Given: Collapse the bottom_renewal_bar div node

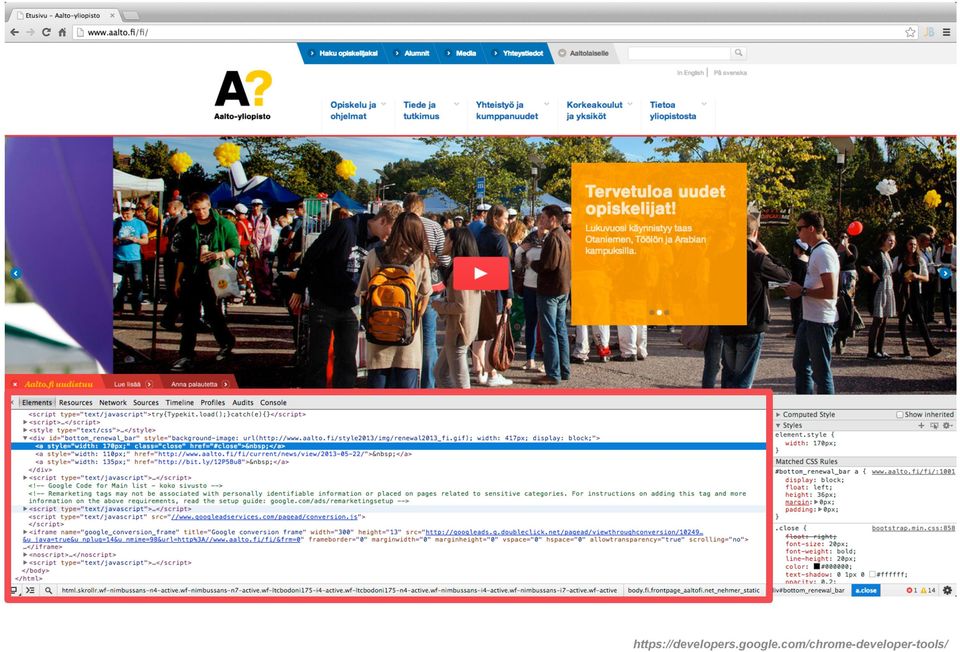Looking at the screenshot, I should (x=25, y=438).
